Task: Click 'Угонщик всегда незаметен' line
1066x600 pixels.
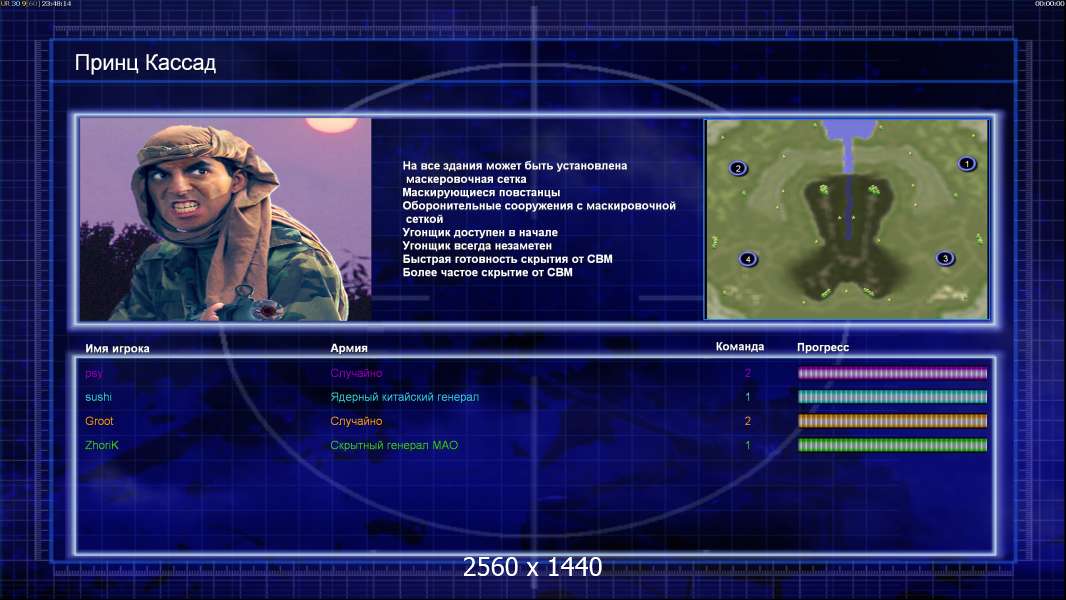Action: coord(477,245)
